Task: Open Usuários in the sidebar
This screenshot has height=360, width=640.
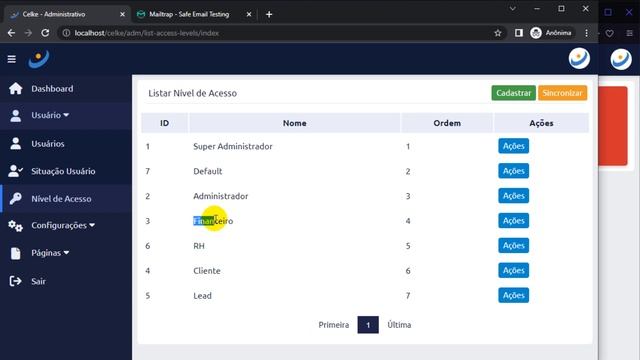Action: [x=48, y=144]
